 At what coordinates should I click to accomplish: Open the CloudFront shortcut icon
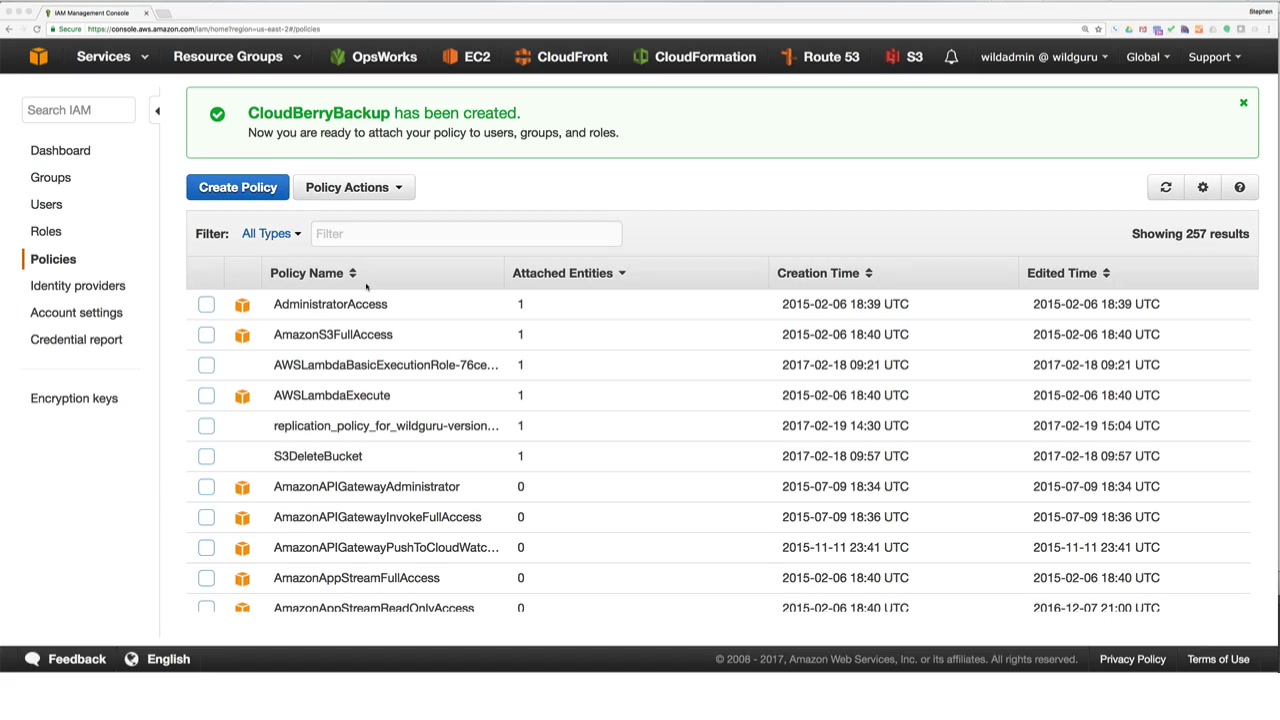[523, 57]
